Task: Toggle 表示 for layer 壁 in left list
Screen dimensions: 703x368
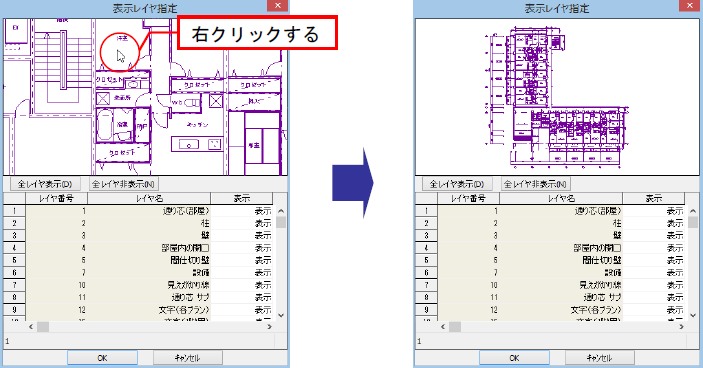Action: click(242, 235)
